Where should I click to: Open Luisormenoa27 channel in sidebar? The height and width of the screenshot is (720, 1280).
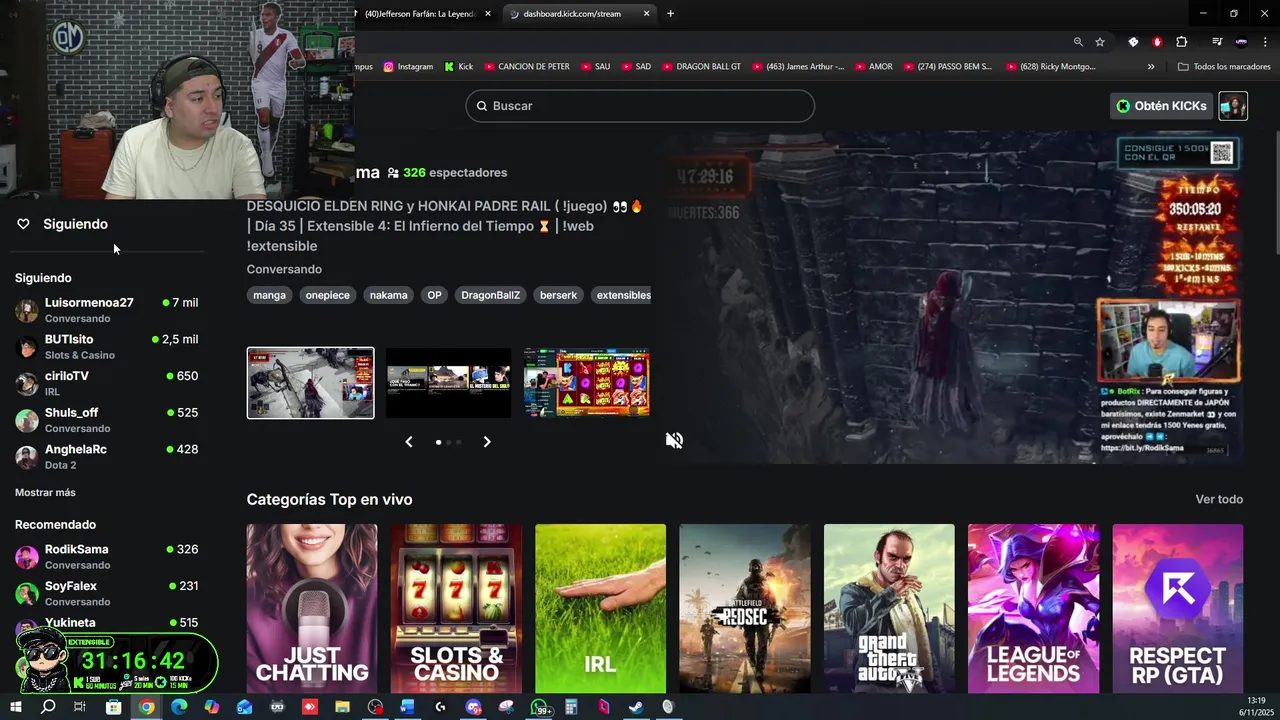tap(107, 310)
